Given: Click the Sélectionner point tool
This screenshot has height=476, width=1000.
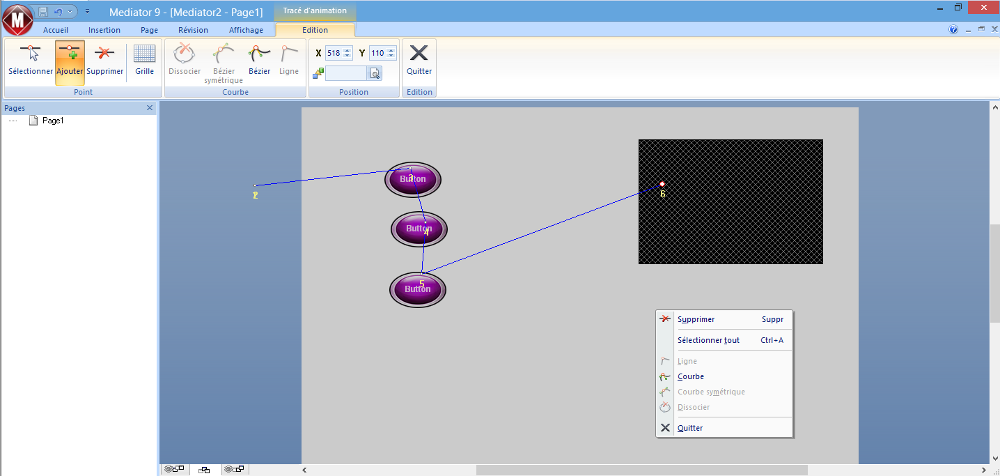Looking at the screenshot, I should click(x=30, y=60).
